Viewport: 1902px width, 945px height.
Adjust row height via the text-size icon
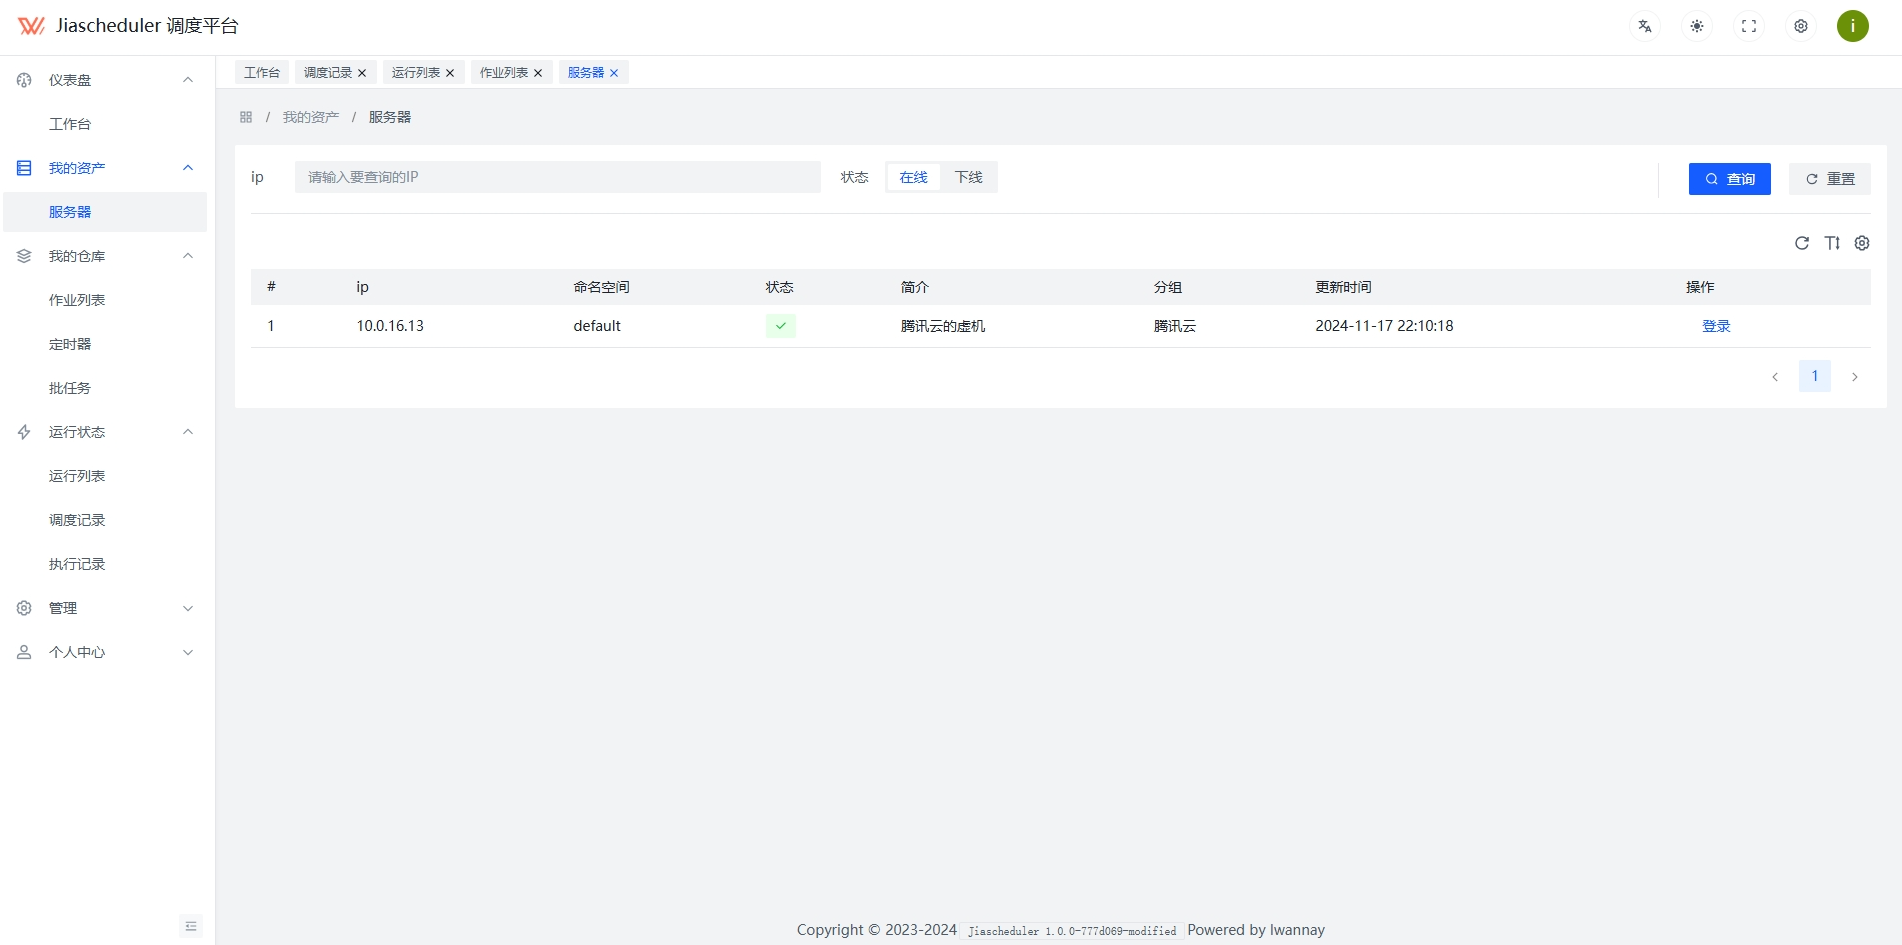tap(1833, 243)
